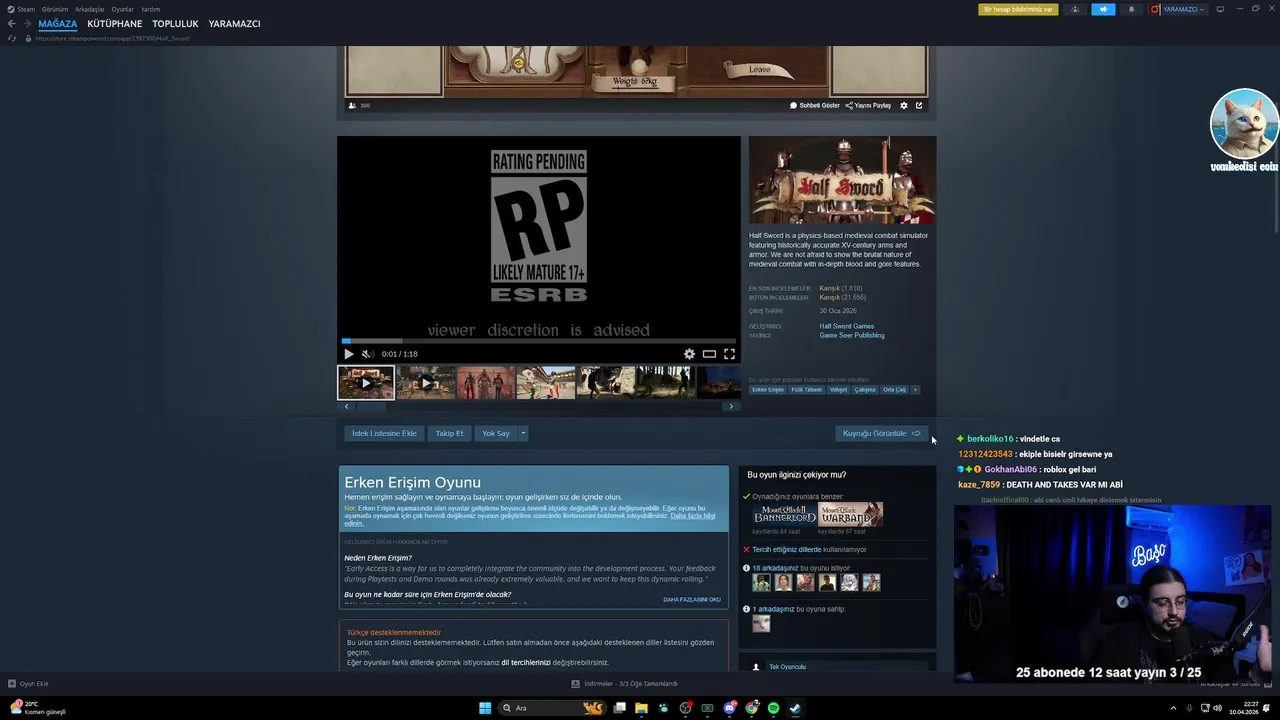
Task: Reload the page using the refresh icon
Action: 12,38
